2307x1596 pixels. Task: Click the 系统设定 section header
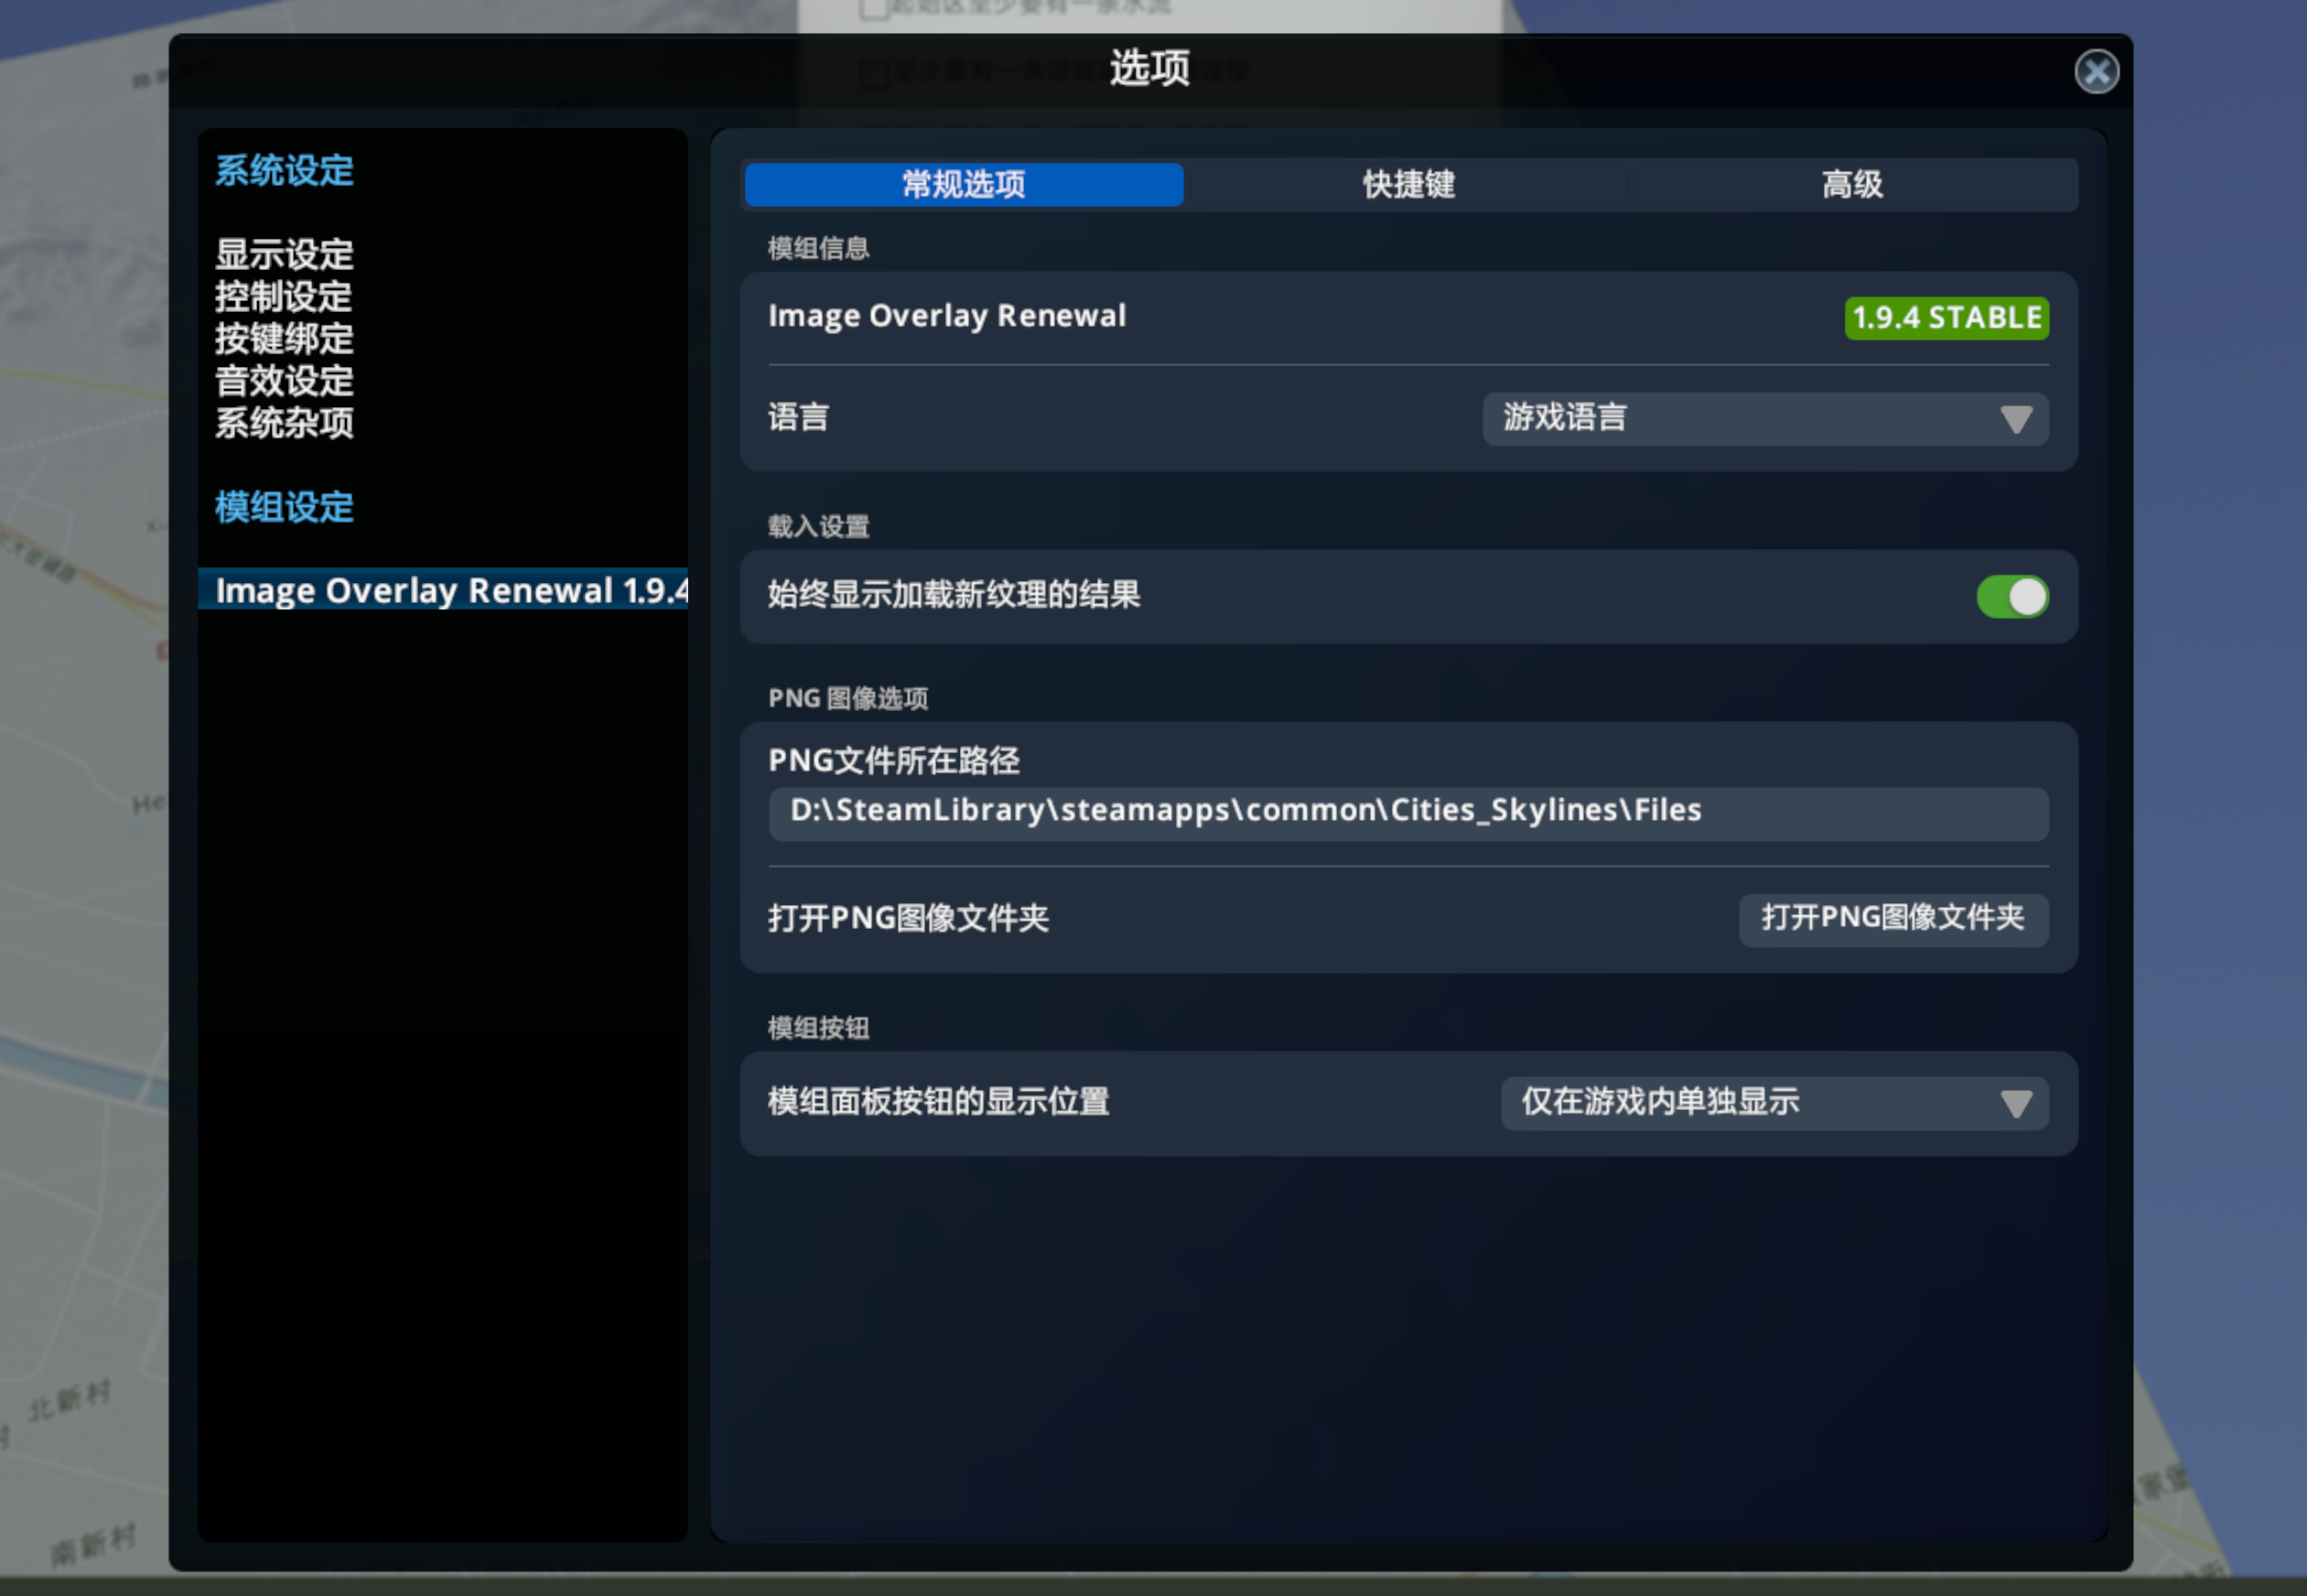coord(285,170)
